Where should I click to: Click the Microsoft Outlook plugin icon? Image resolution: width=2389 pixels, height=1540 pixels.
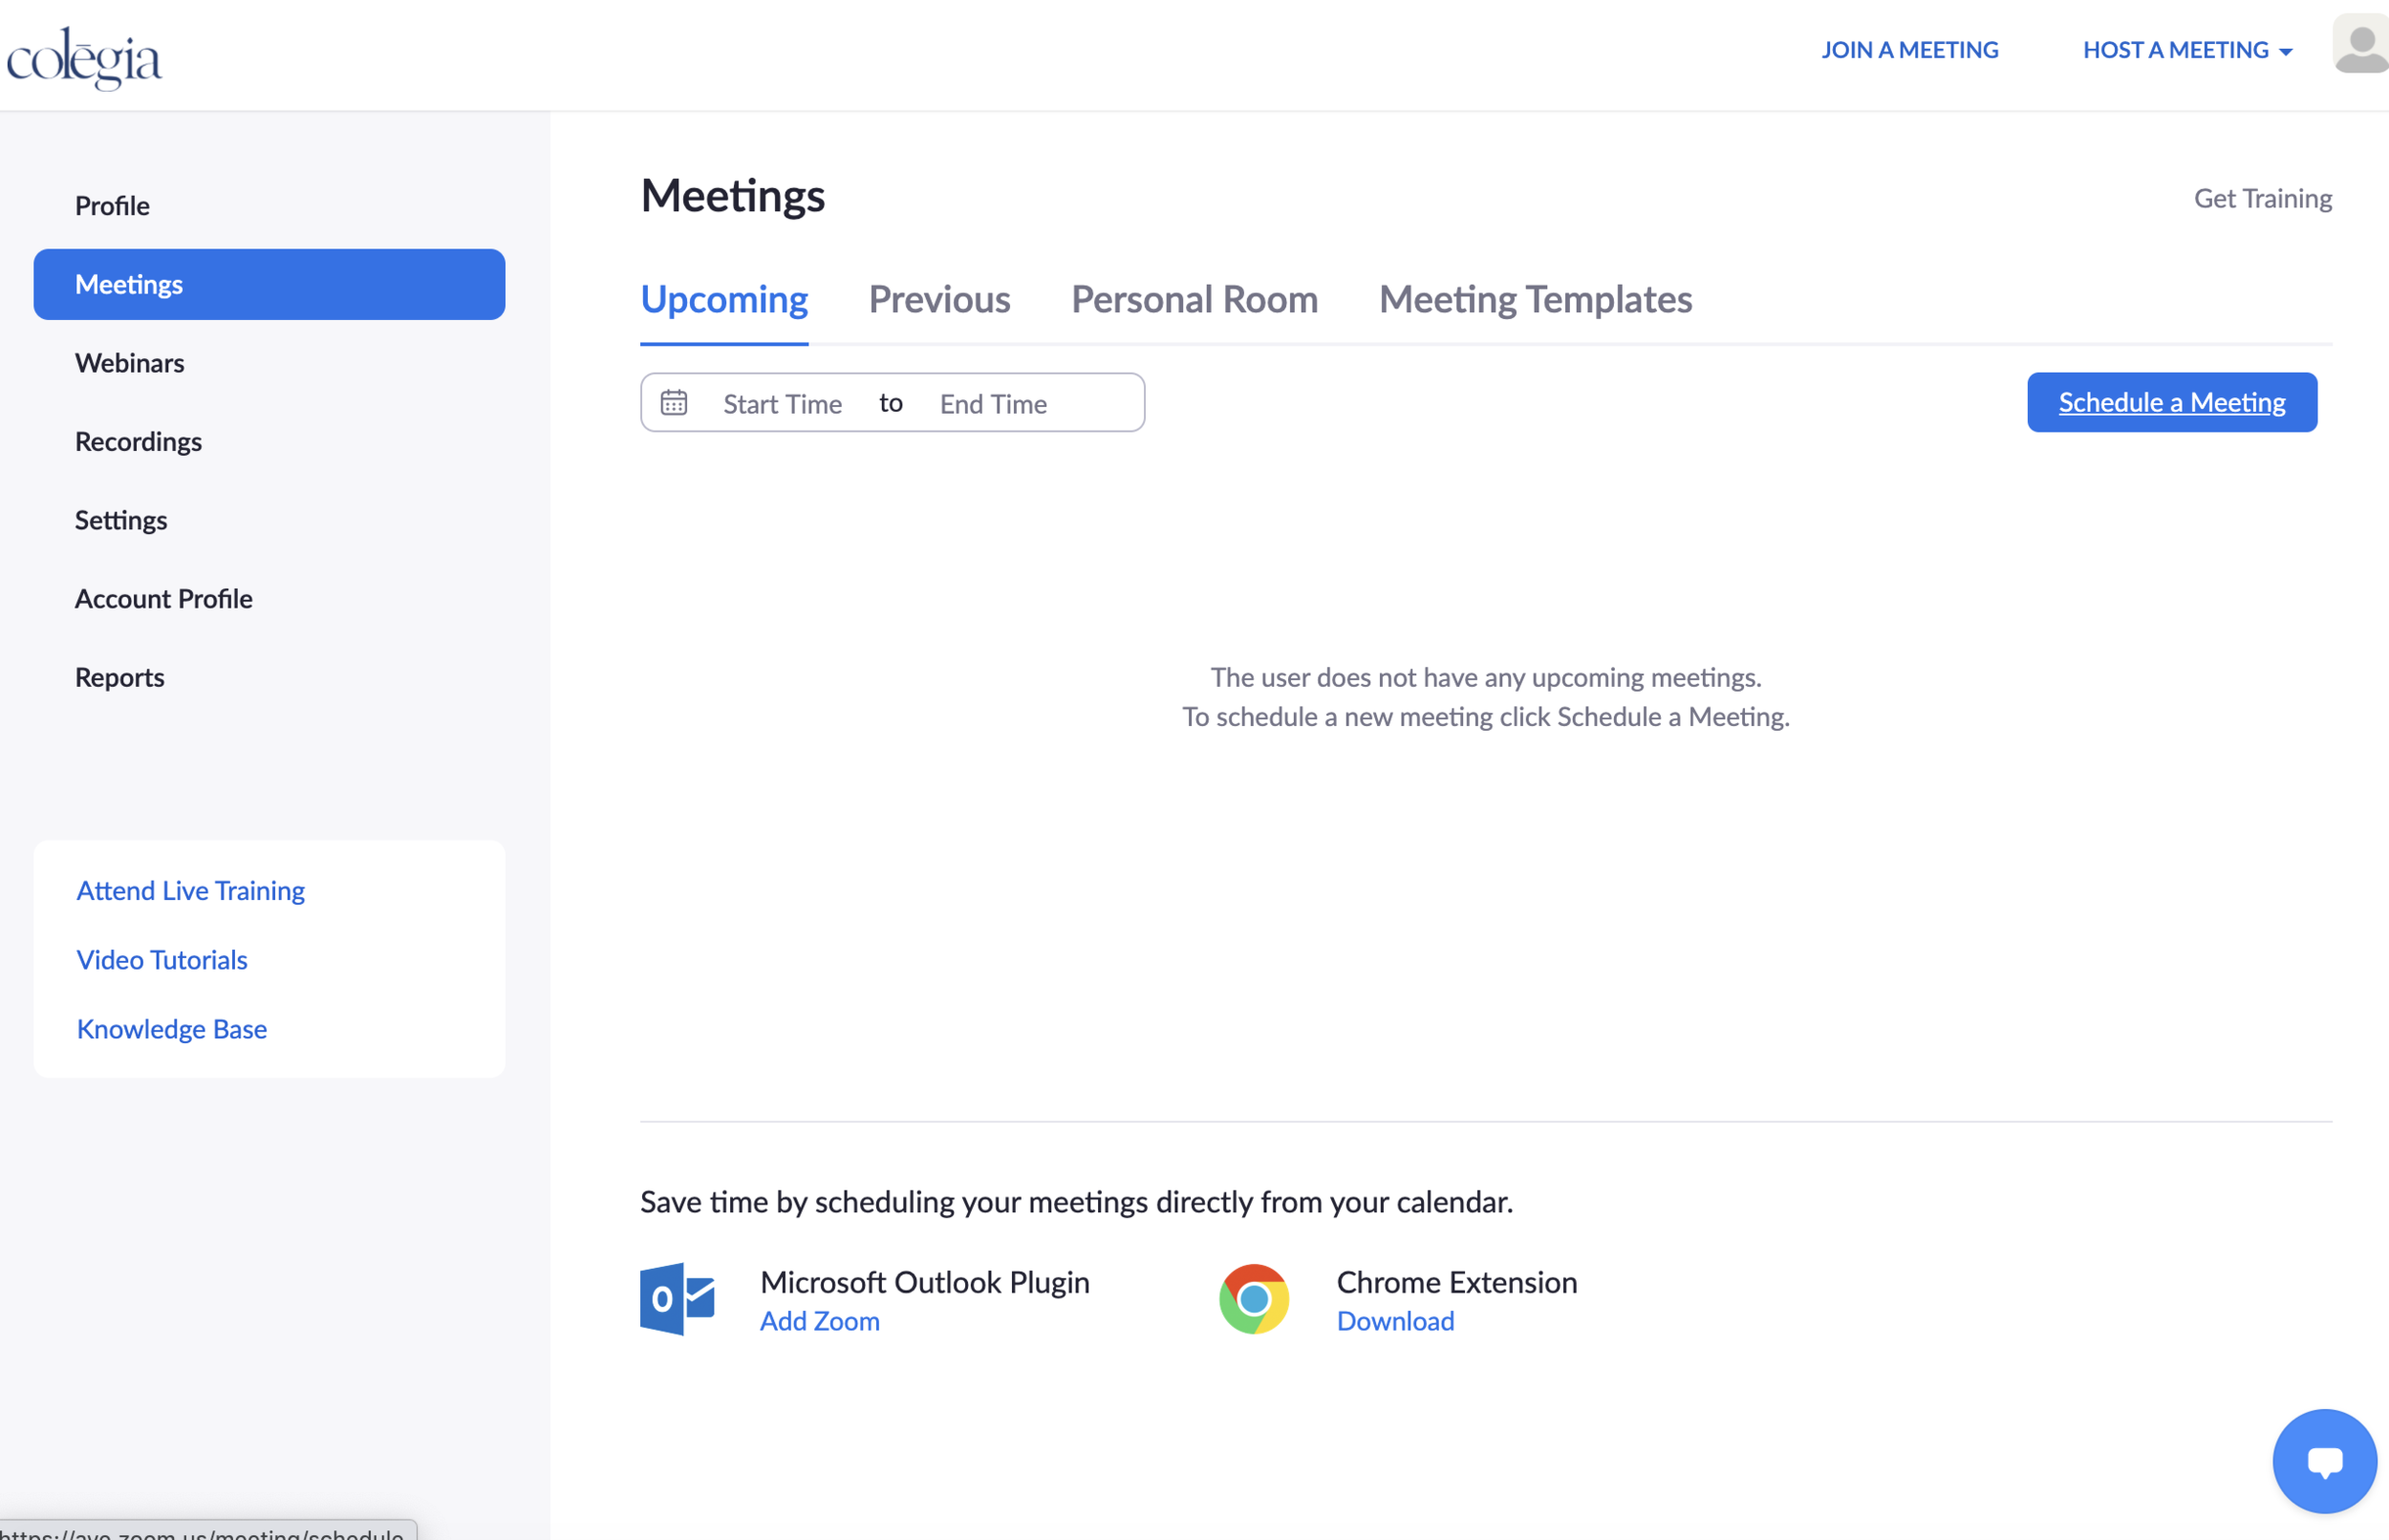click(x=678, y=1298)
